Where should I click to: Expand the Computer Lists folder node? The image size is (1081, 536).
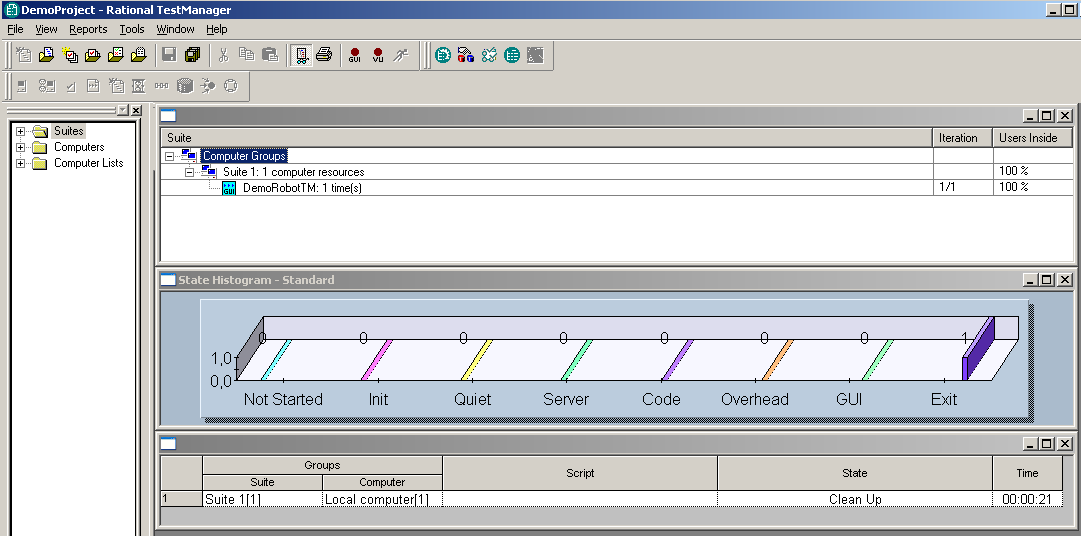click(20, 163)
